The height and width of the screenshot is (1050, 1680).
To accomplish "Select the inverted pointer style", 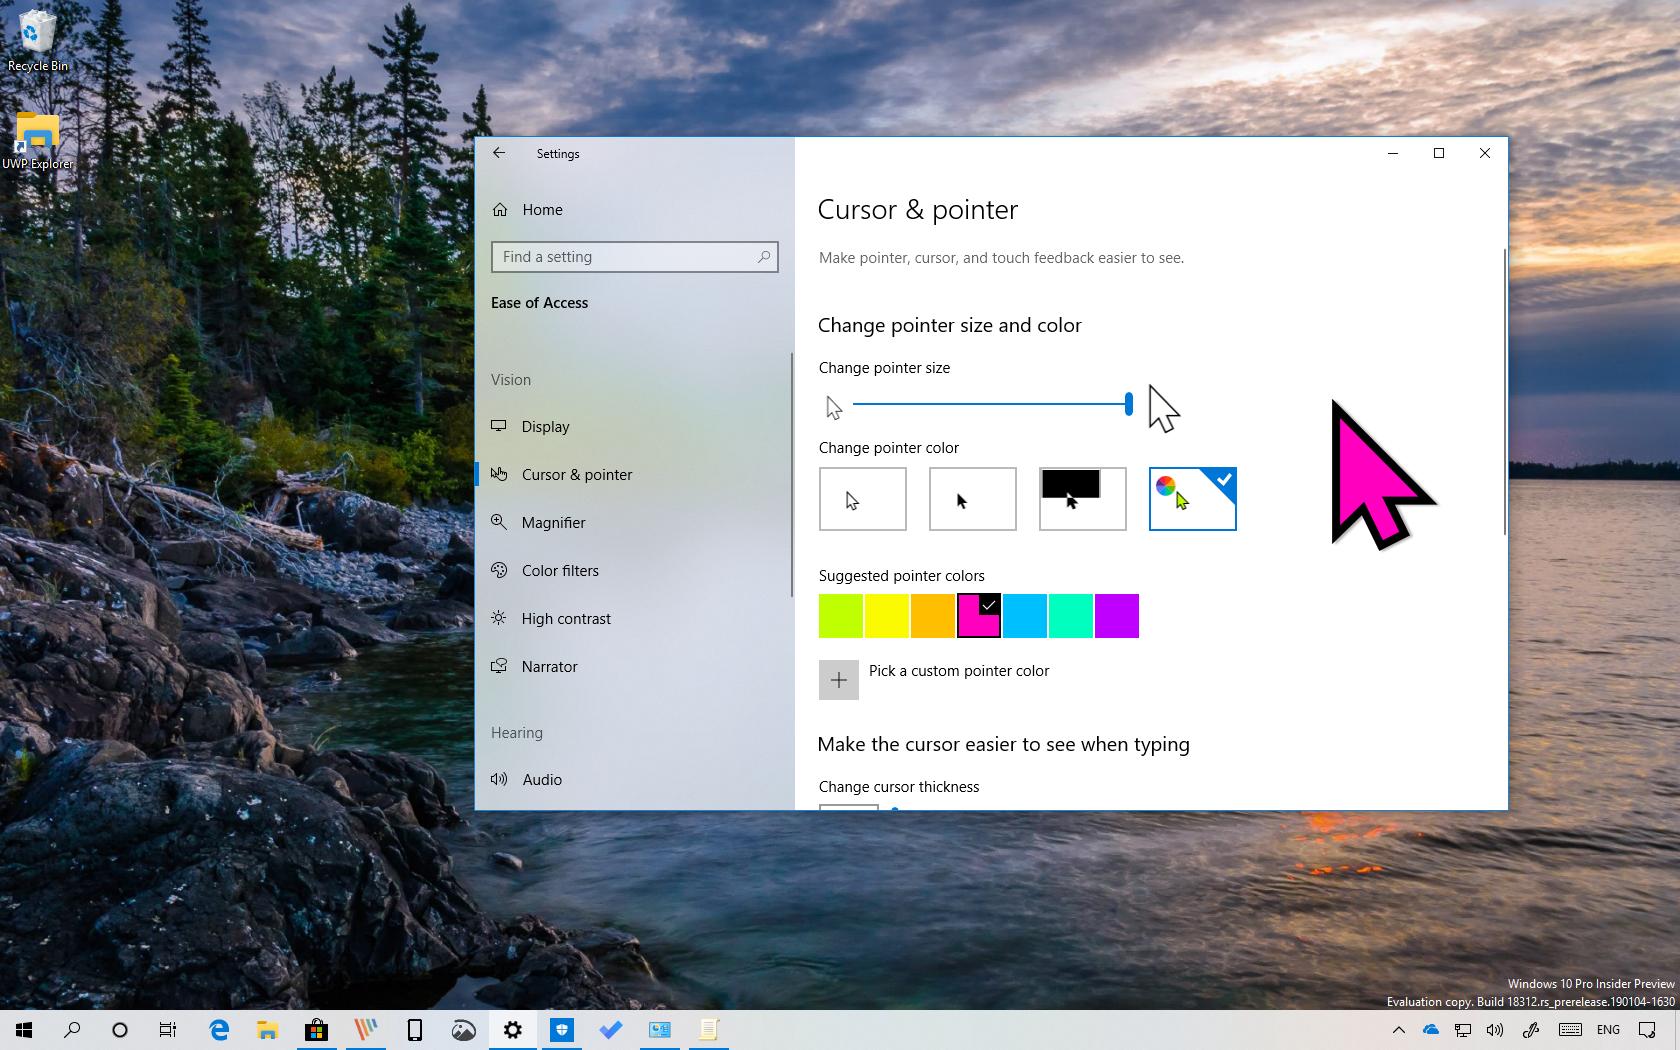I will [1081, 498].
